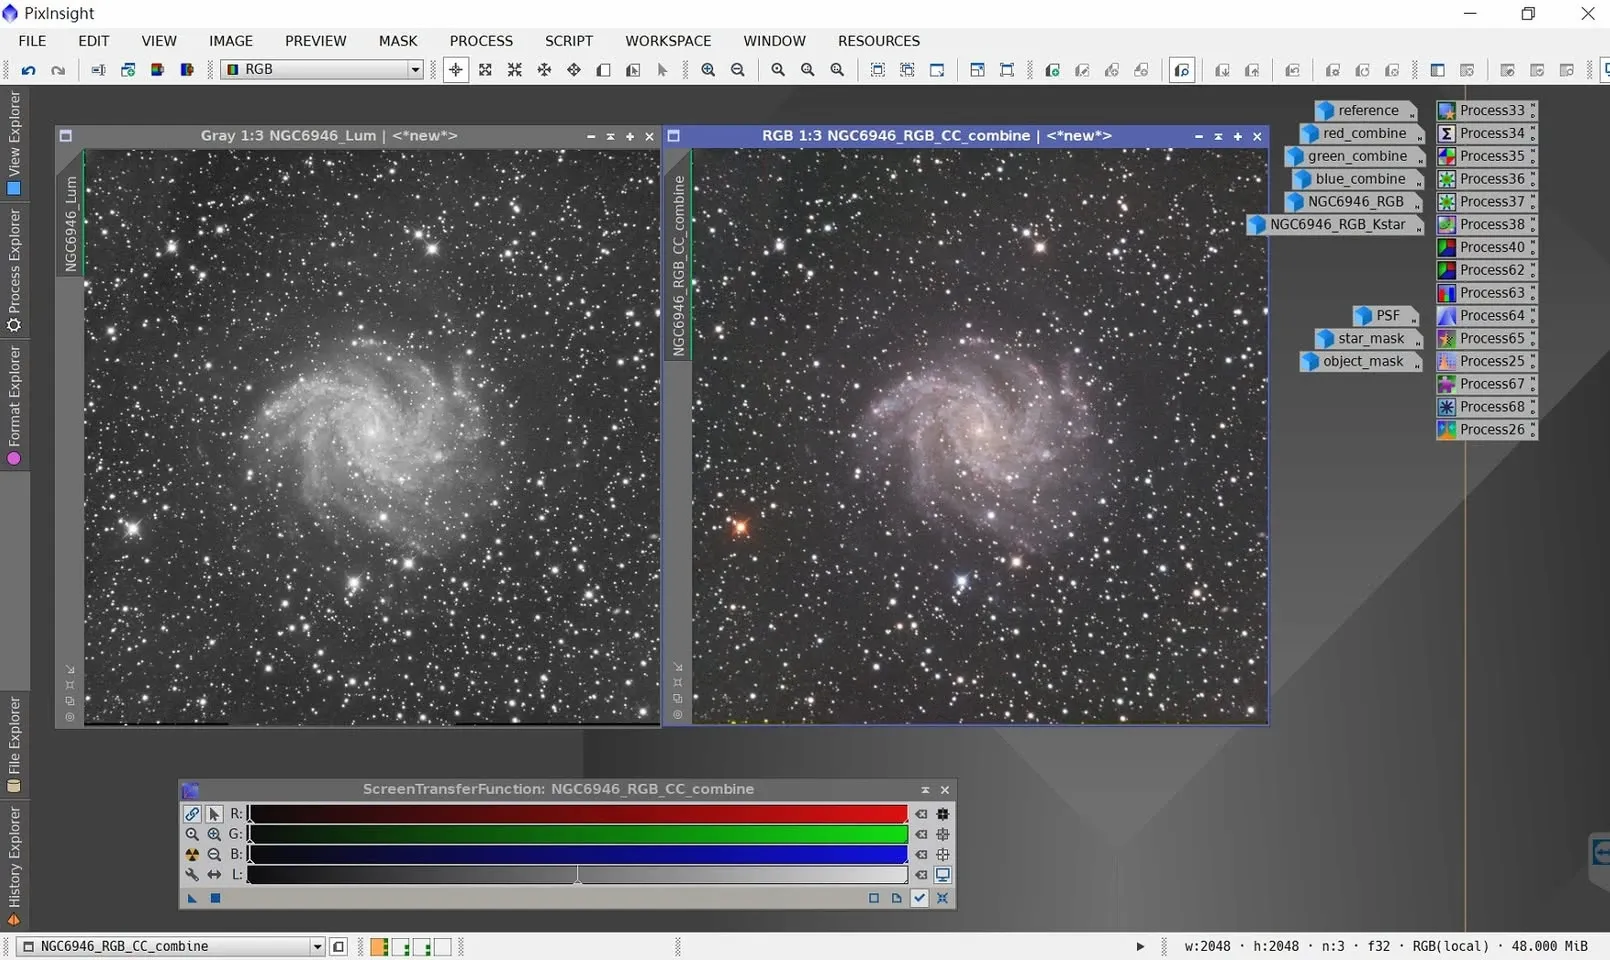
Task: Click the NGC6946_RGB_CC_combine color galaxy image
Action: 979,436
